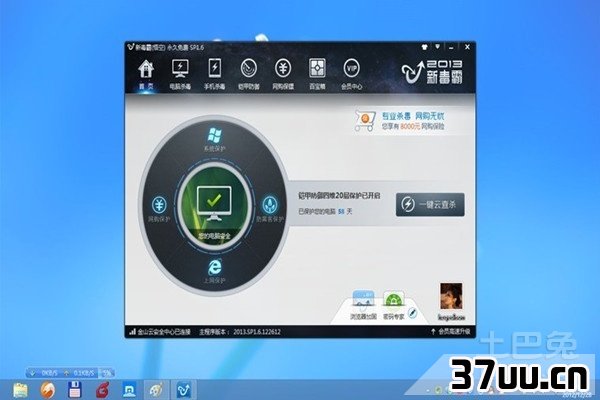
Task: Click the 上网保护 Internet Explorer icon
Action: click(x=214, y=267)
